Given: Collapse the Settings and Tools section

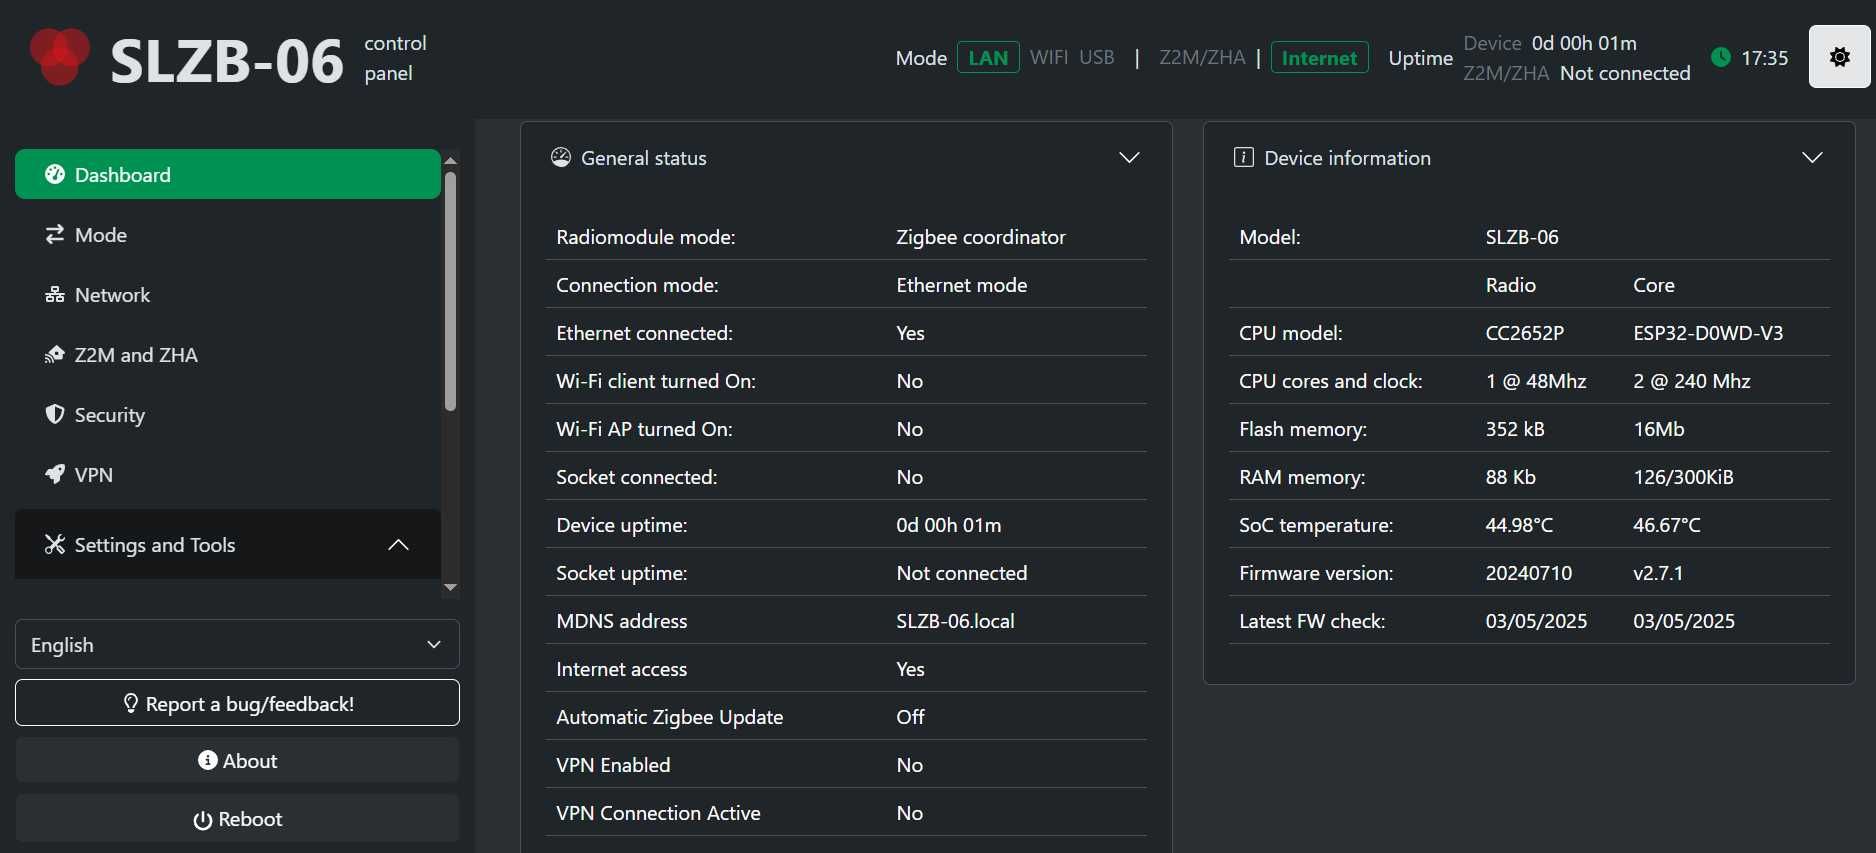Looking at the screenshot, I should pyautogui.click(x=228, y=544).
